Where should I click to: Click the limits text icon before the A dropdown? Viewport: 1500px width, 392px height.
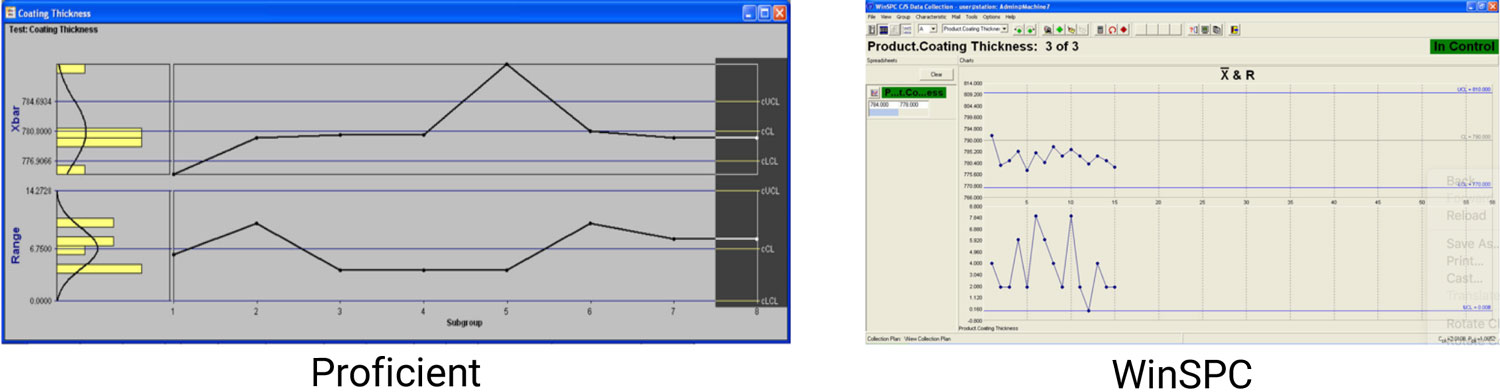tap(907, 29)
